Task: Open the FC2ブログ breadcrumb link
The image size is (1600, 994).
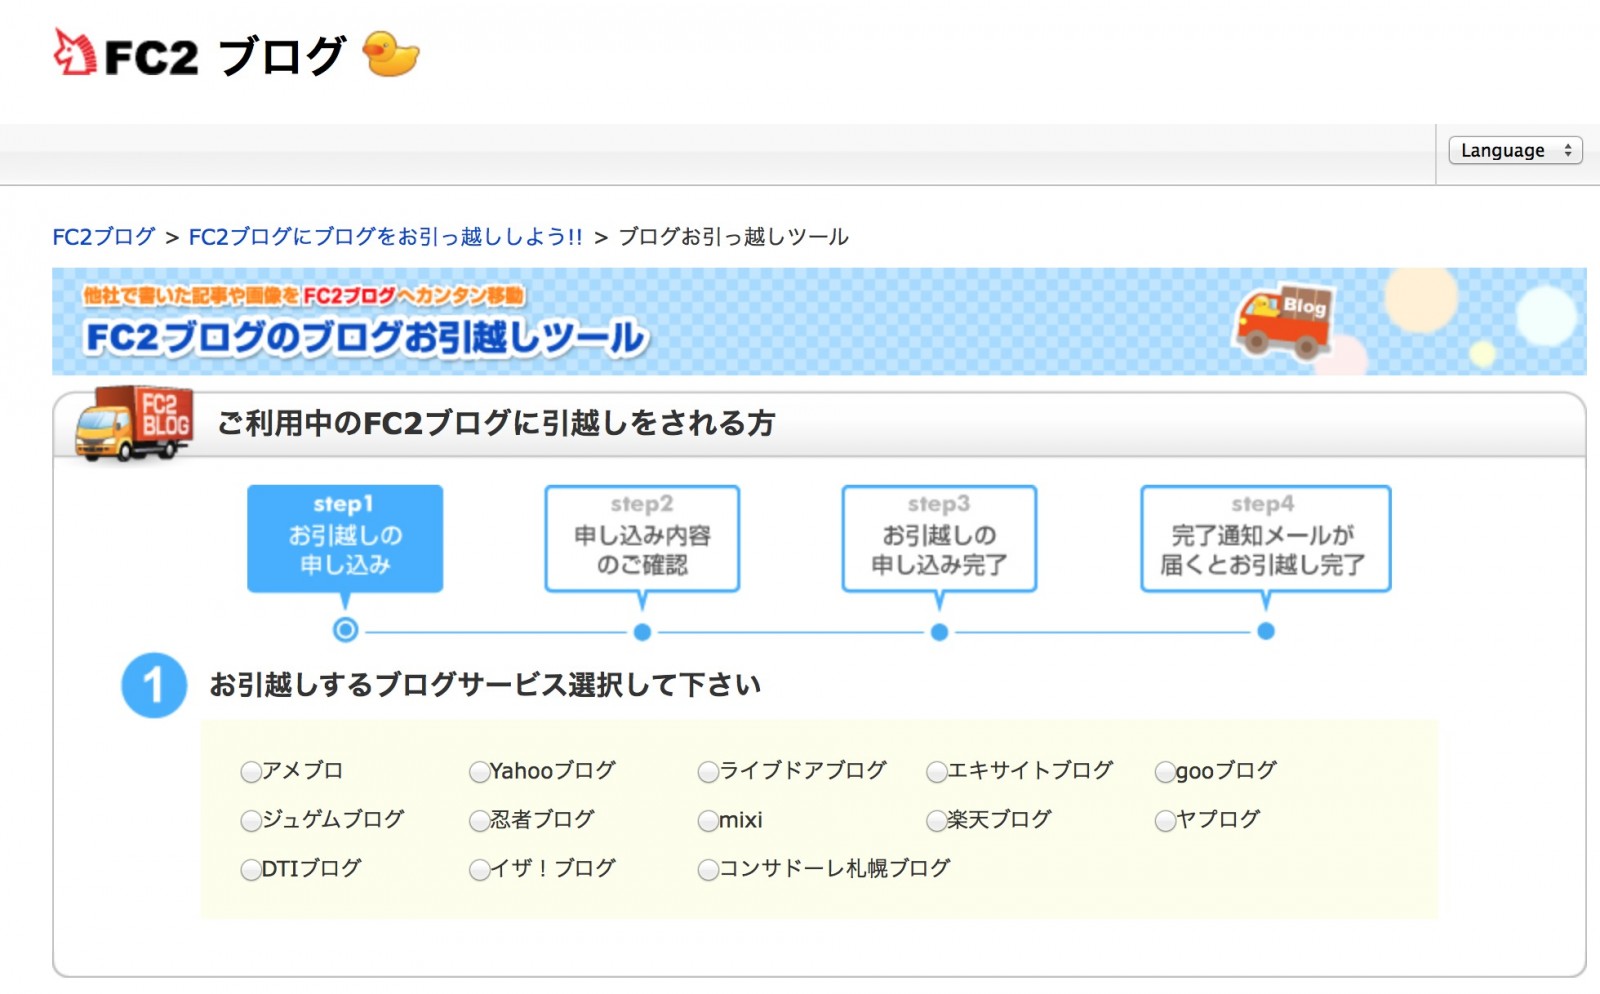Action: (104, 237)
